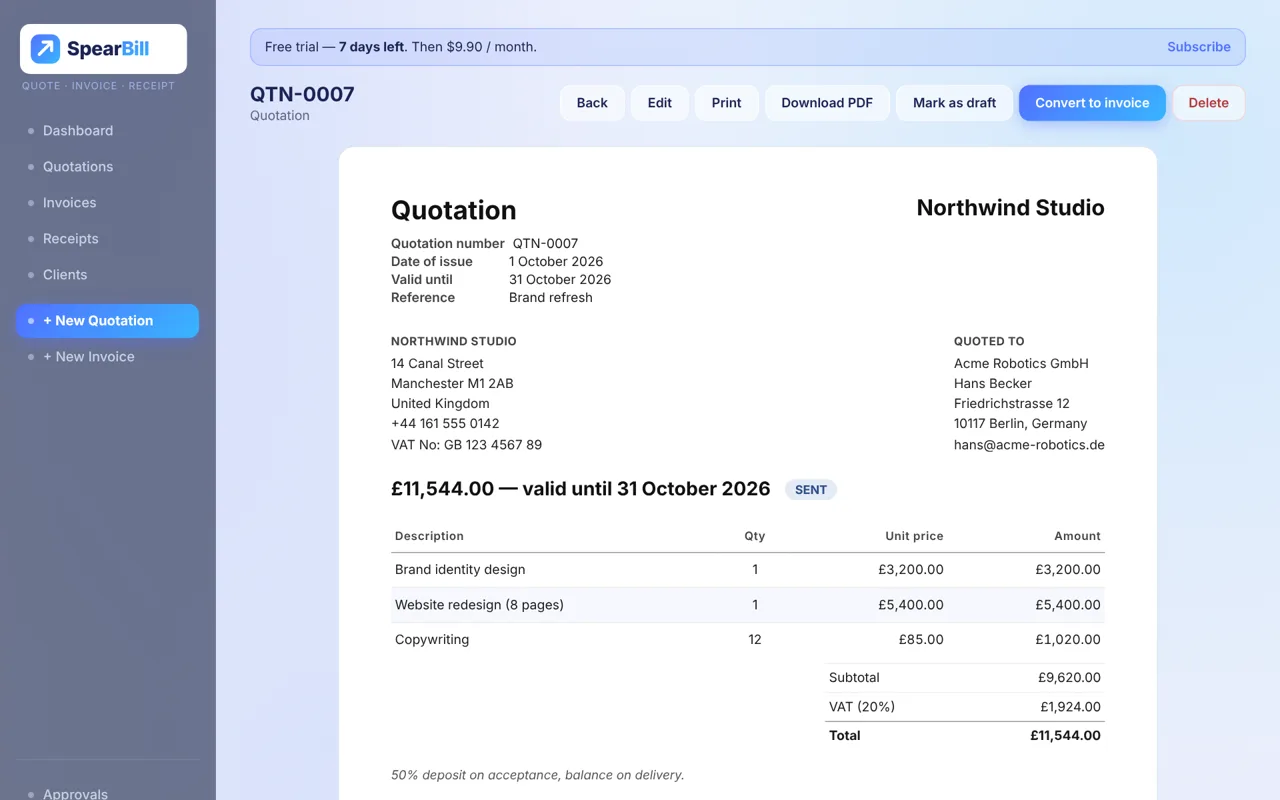Image resolution: width=1280 pixels, height=800 pixels.
Task: Open the Invoices section
Action: point(70,203)
